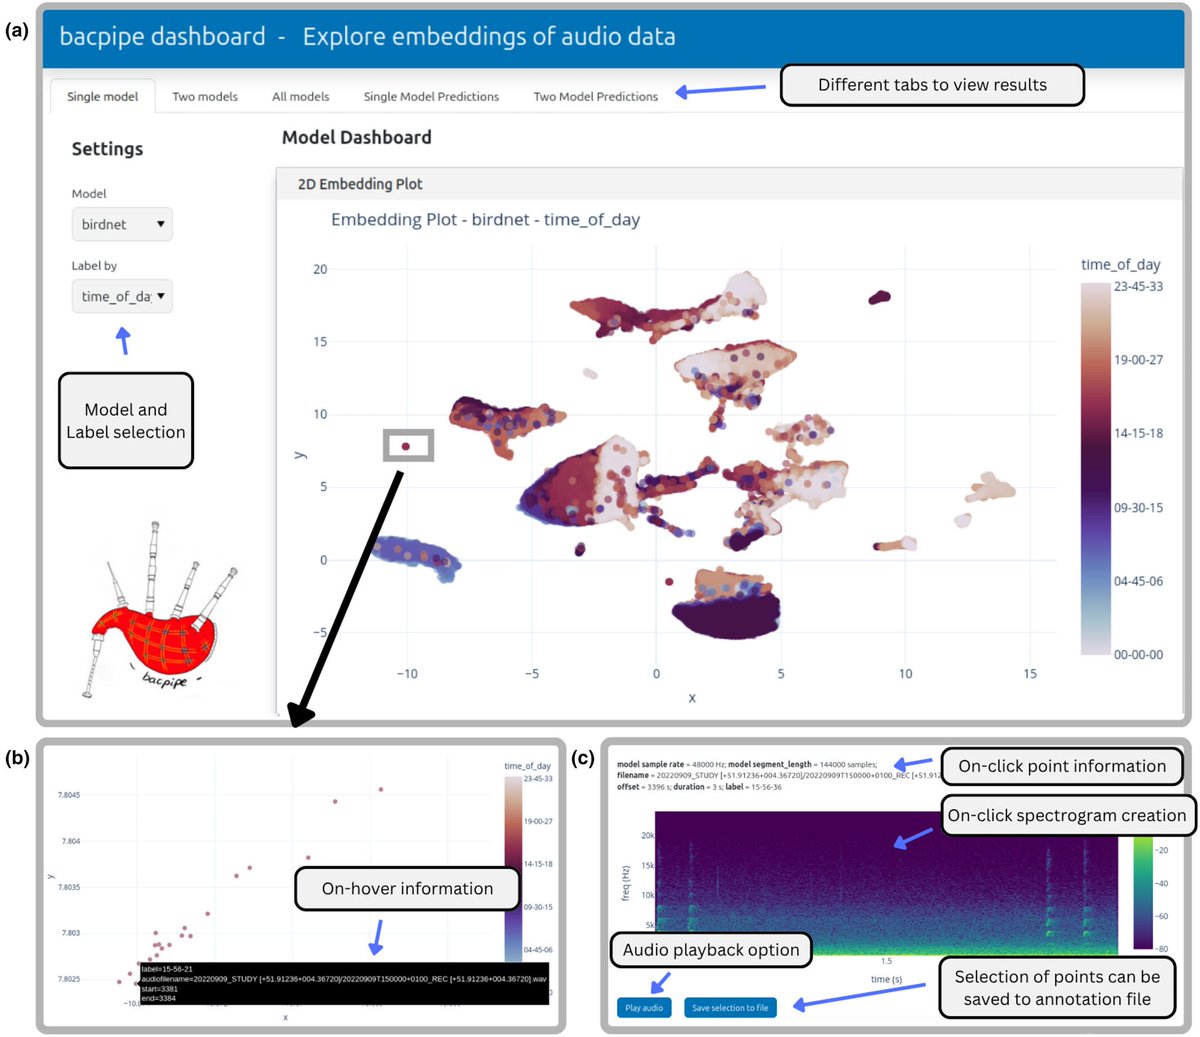Open the Label by dropdown showing time_of_day
The image size is (1200, 1037).
click(x=122, y=296)
